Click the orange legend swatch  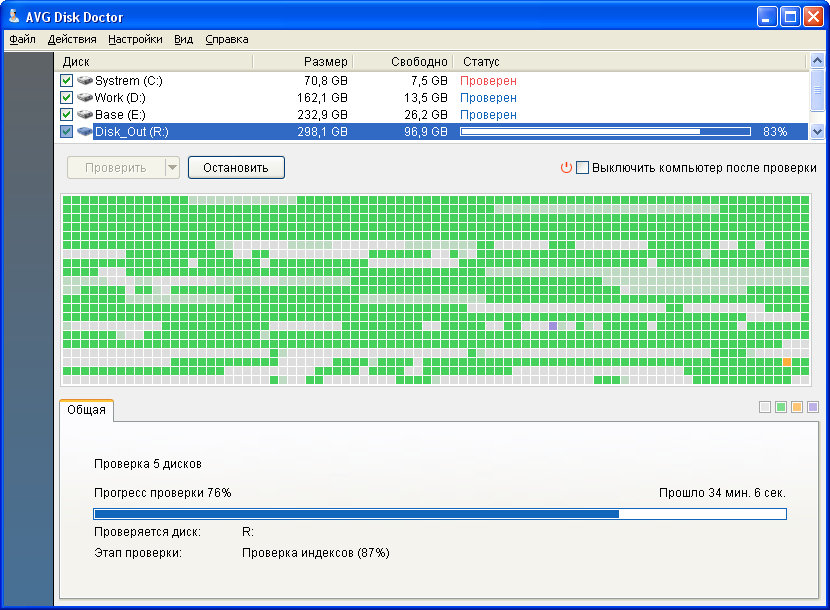pyautogui.click(x=797, y=407)
